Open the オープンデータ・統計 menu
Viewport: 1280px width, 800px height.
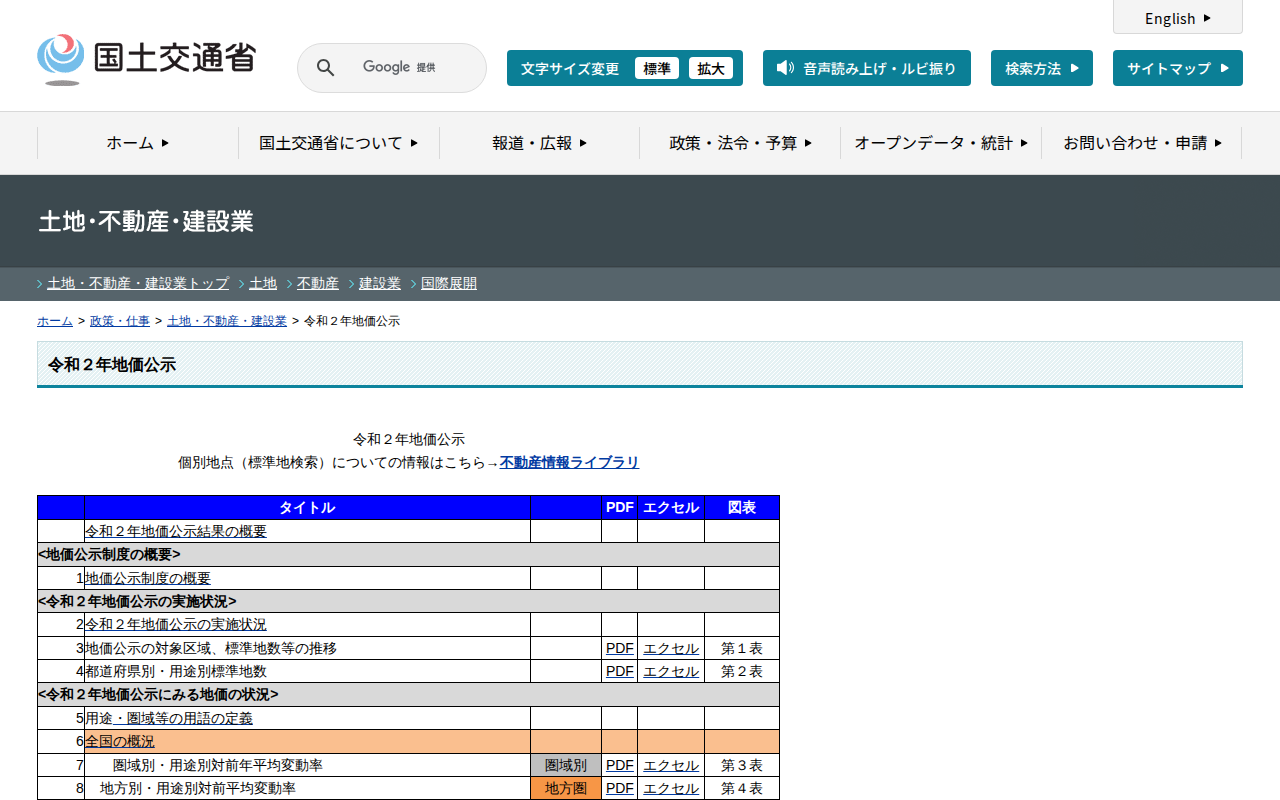pyautogui.click(x=940, y=143)
